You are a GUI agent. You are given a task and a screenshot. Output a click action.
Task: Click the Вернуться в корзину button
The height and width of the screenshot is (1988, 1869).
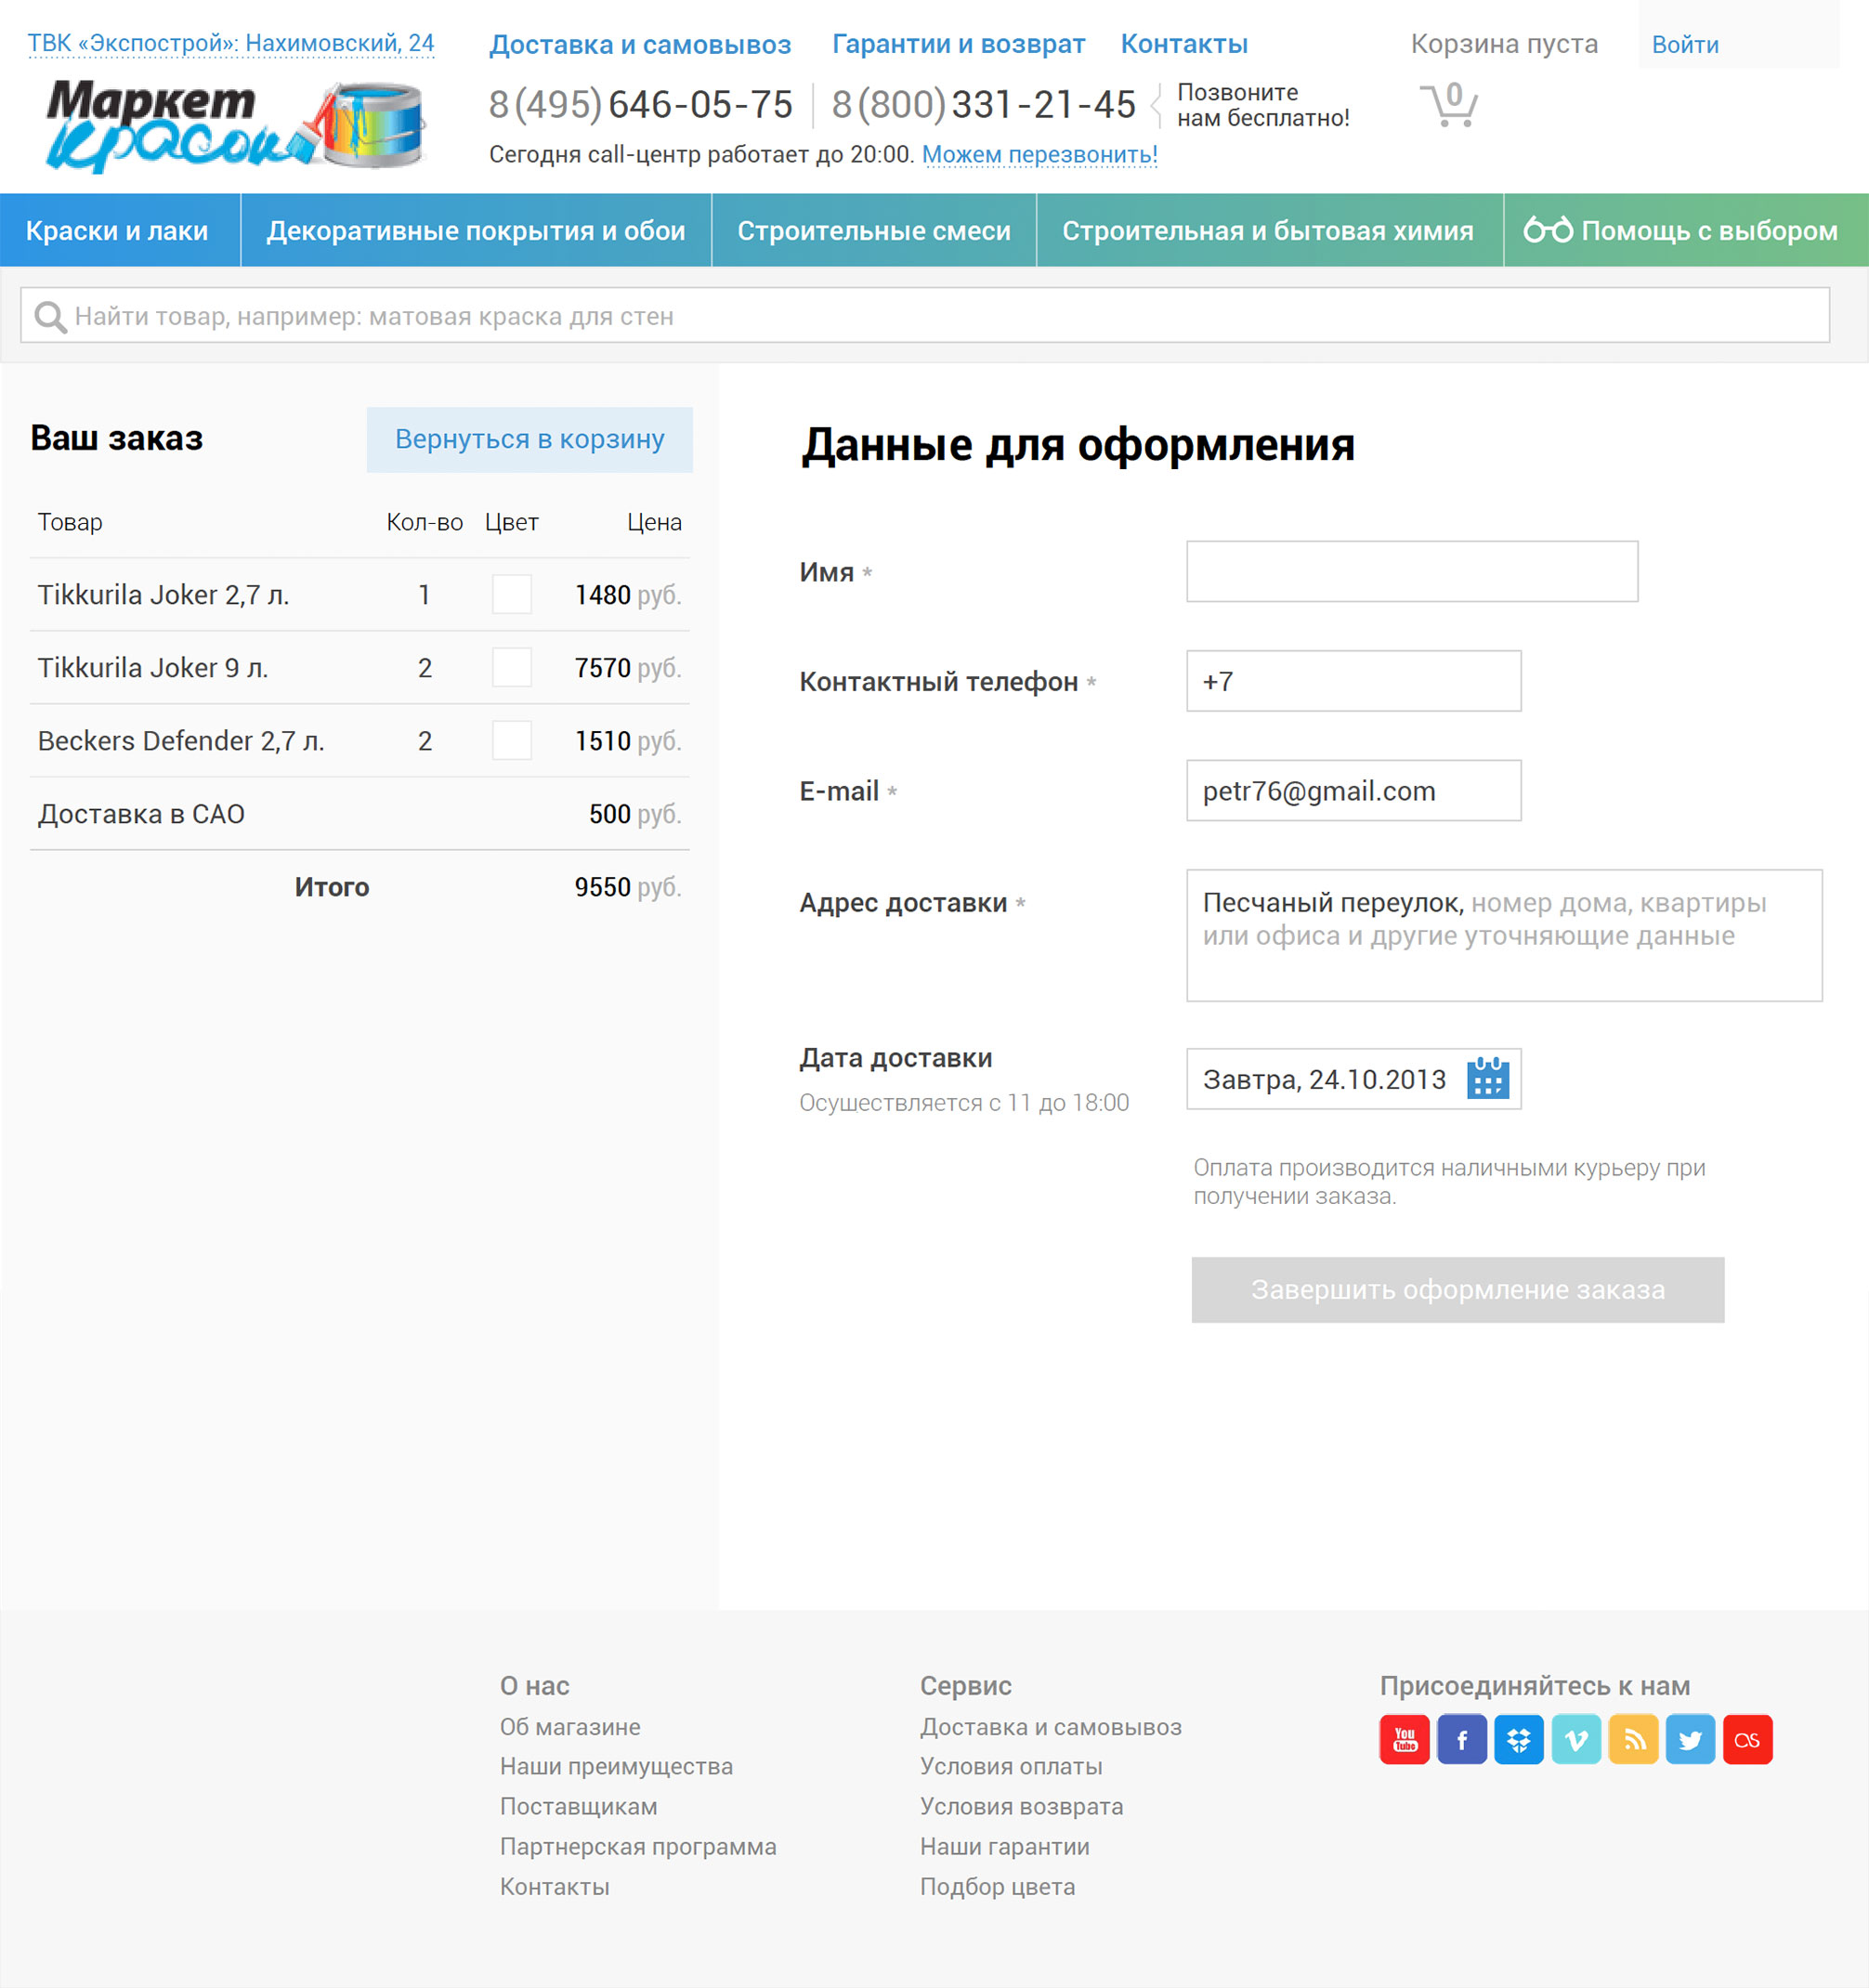point(529,439)
